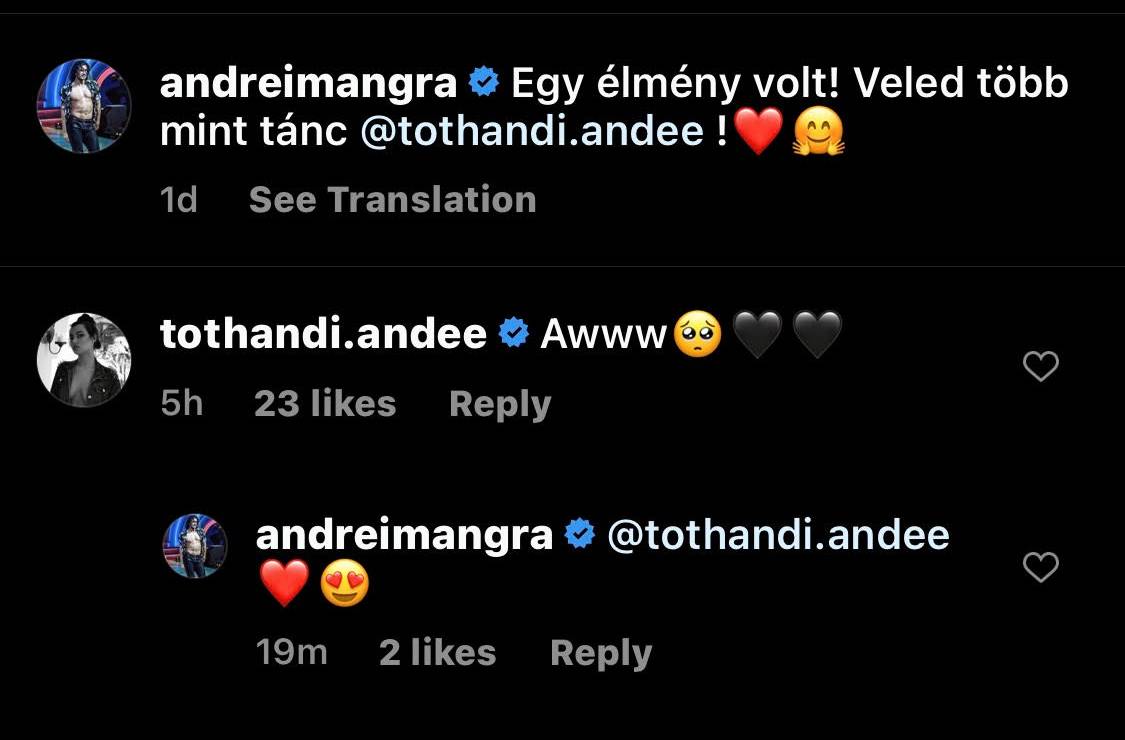This screenshot has width=1125, height=740.
Task: Click the 1d timestamp on top comment
Action: pyautogui.click(x=179, y=199)
